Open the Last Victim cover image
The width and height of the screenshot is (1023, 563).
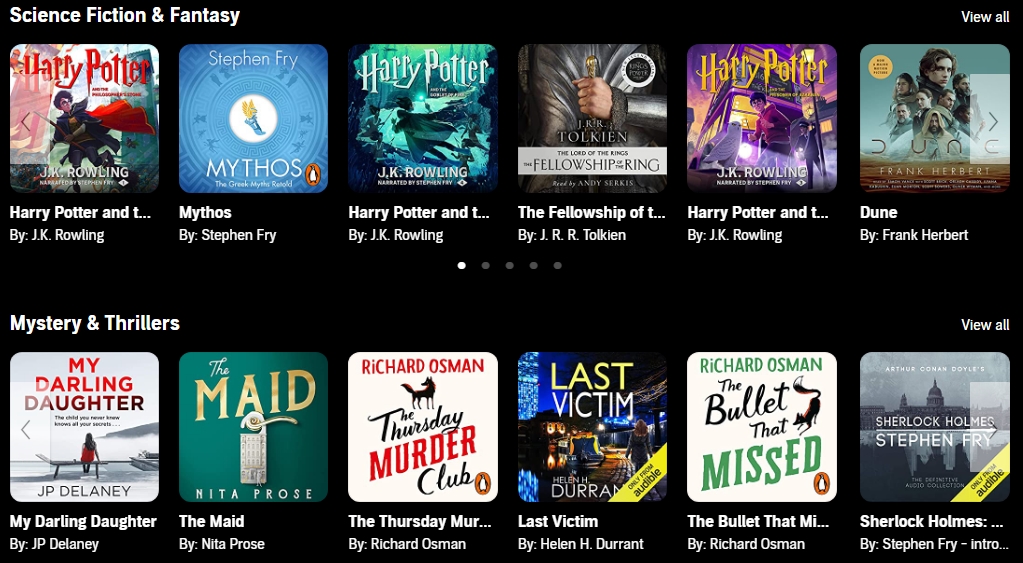[592, 427]
